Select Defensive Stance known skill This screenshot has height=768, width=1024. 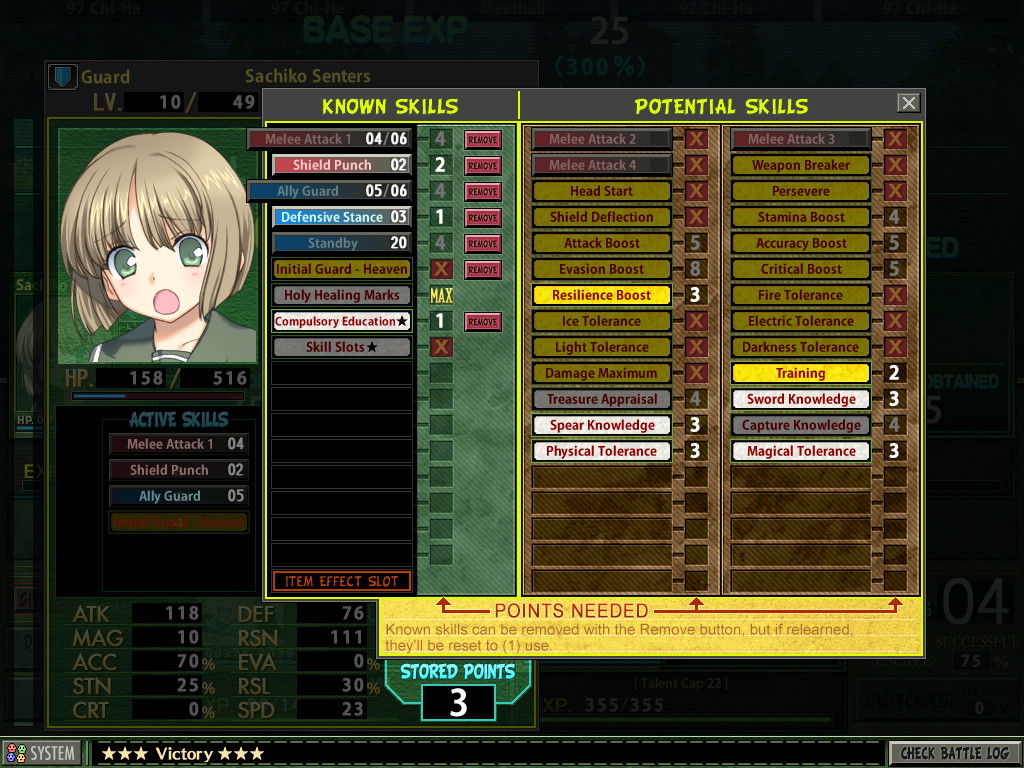click(x=342, y=217)
